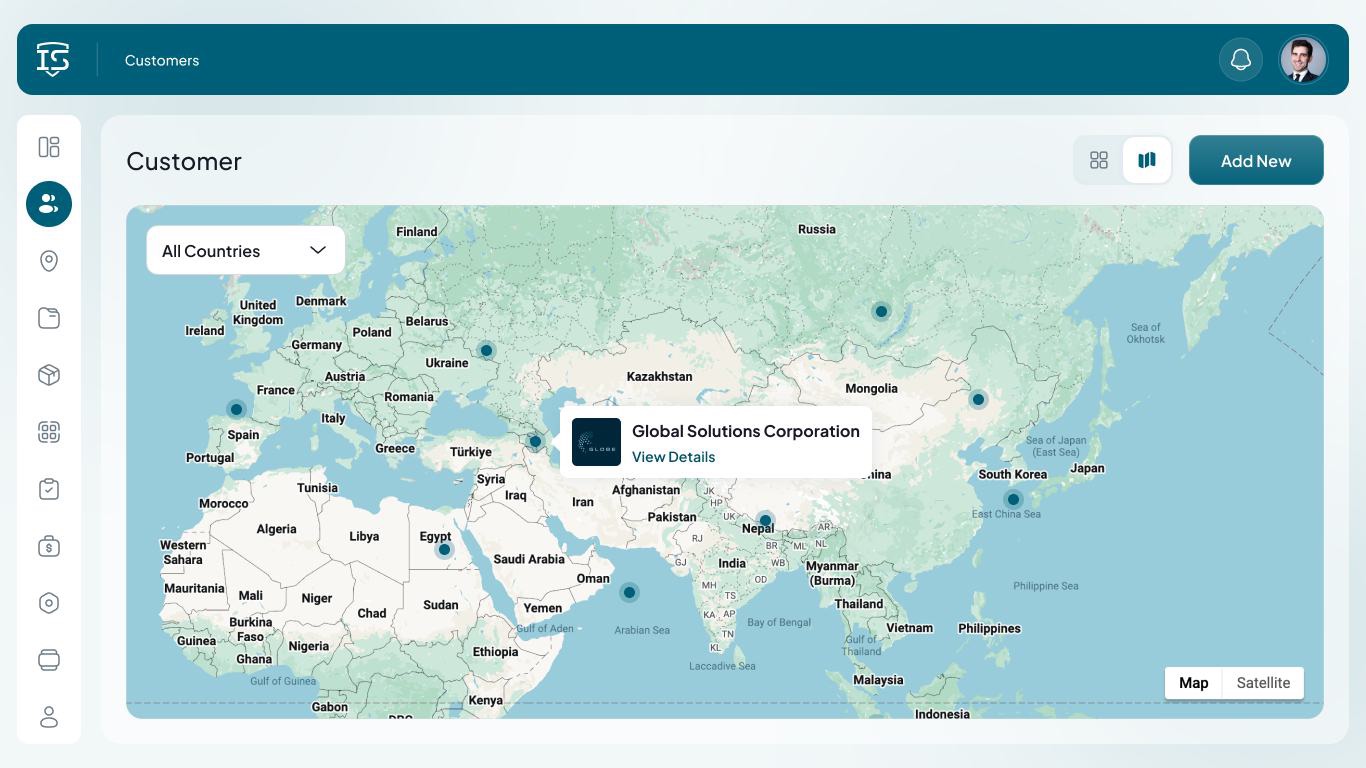Click the user avatar photo
The image size is (1366, 768).
click(x=1303, y=60)
